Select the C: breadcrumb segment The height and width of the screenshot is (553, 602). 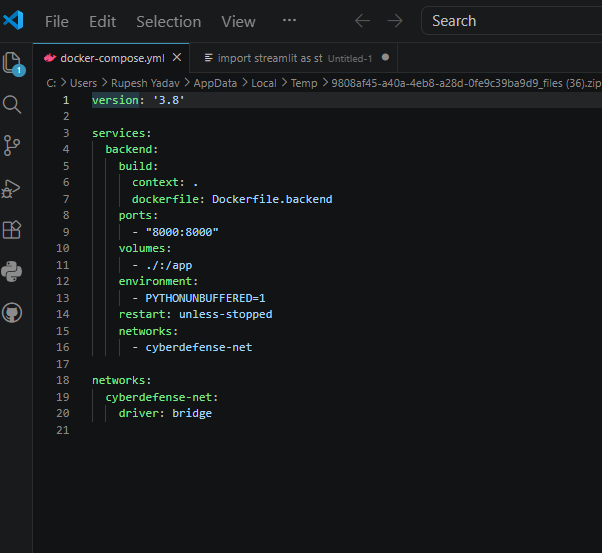pyautogui.click(x=51, y=83)
